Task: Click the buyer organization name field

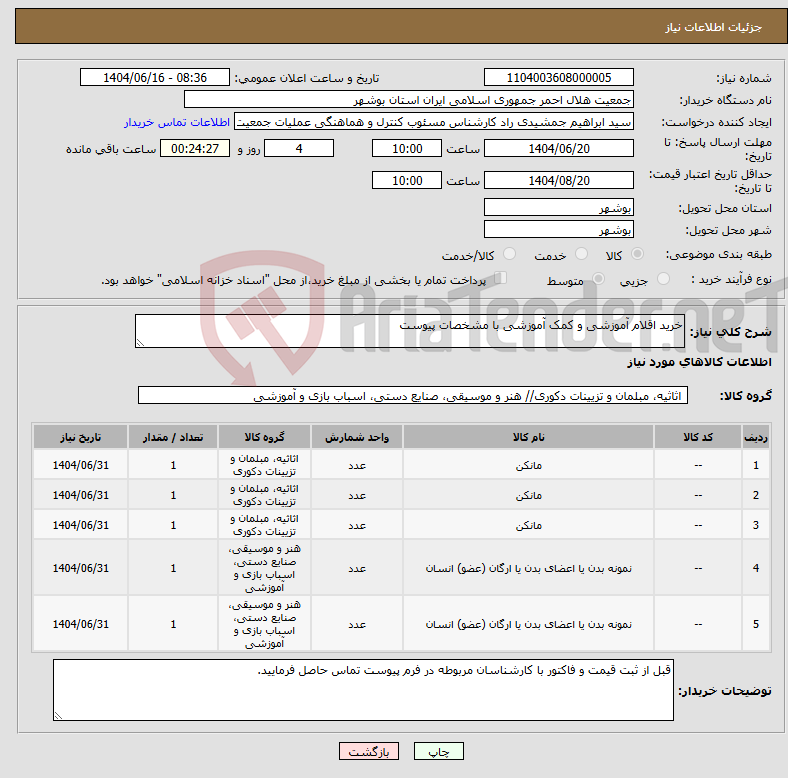Action: (409, 100)
